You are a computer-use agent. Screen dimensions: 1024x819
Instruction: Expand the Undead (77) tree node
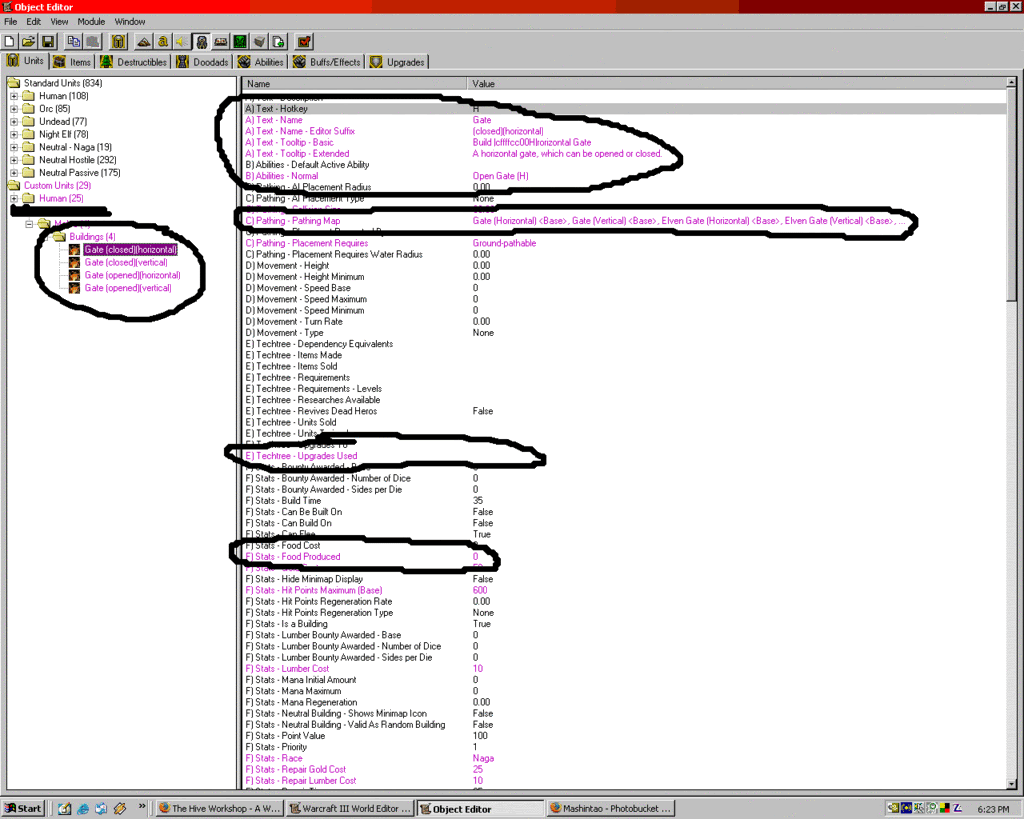tap(14, 122)
